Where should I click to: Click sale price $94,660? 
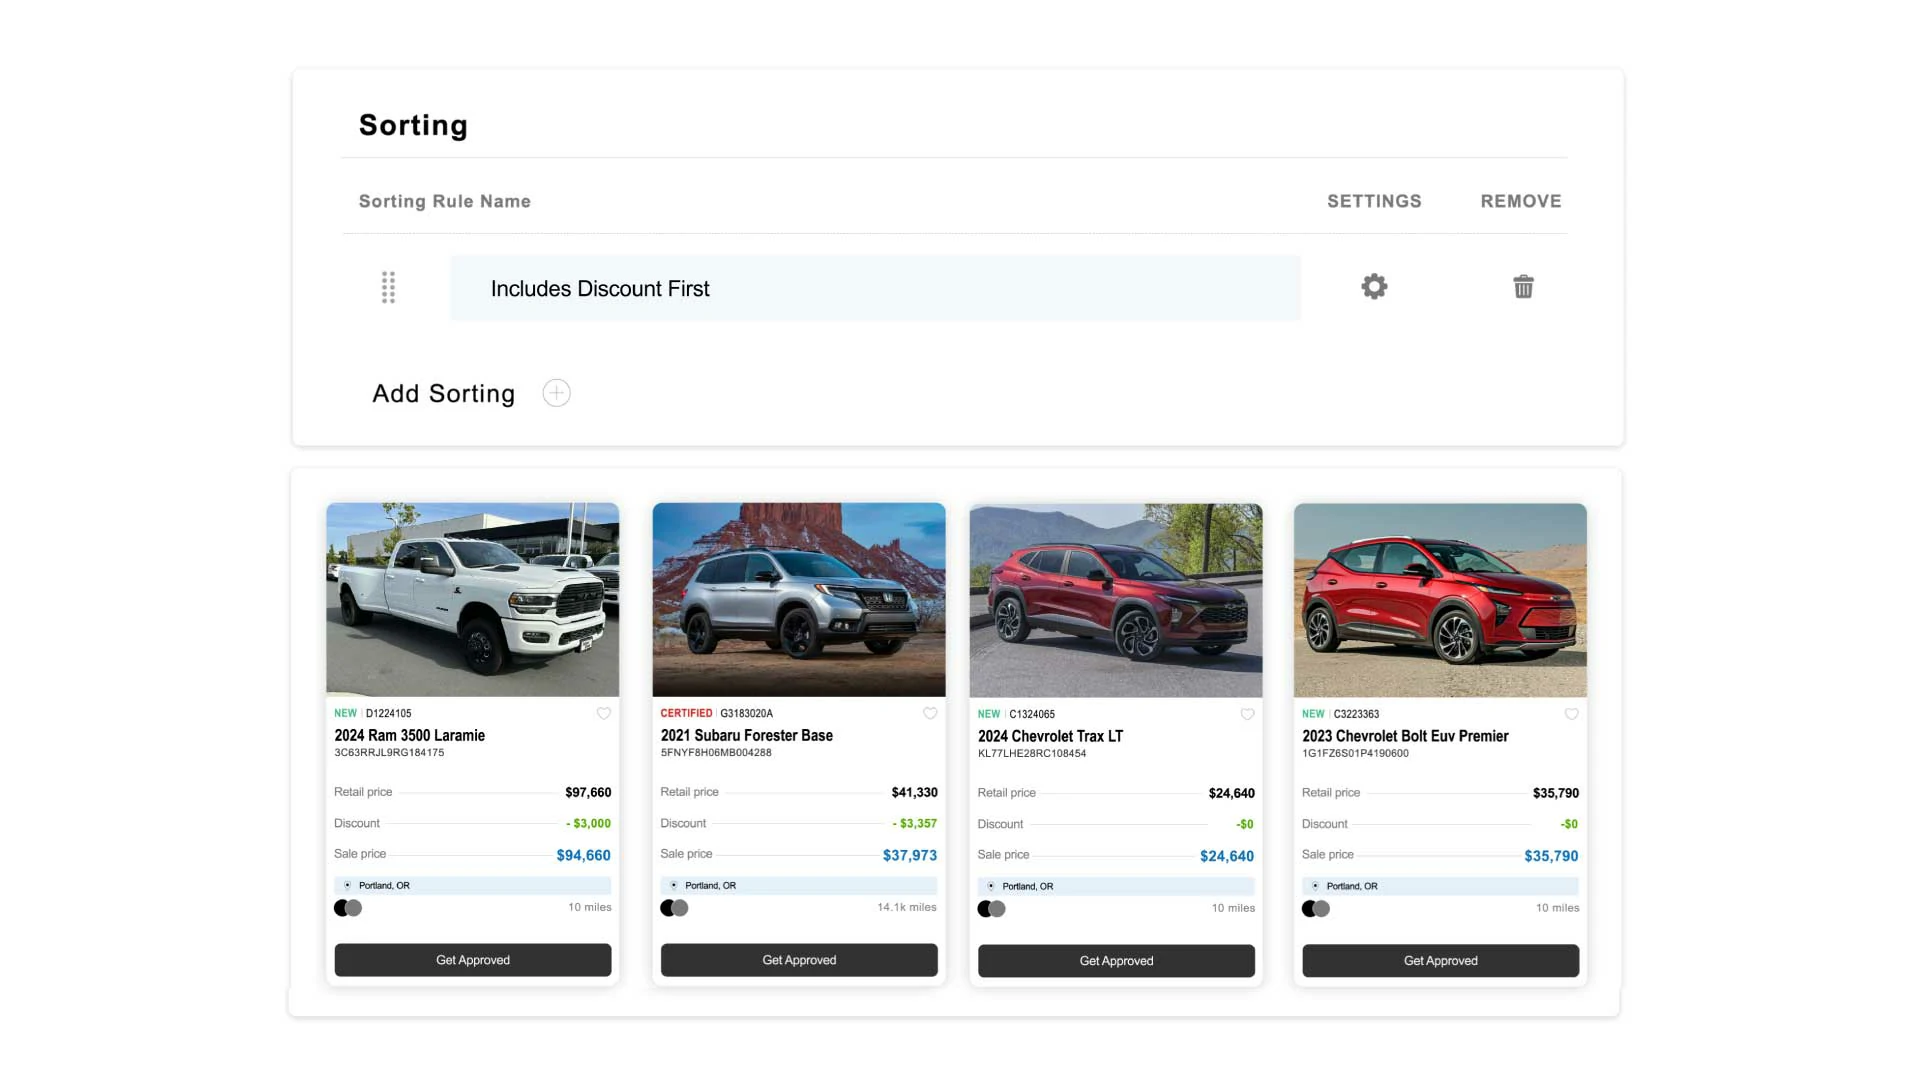[583, 856]
